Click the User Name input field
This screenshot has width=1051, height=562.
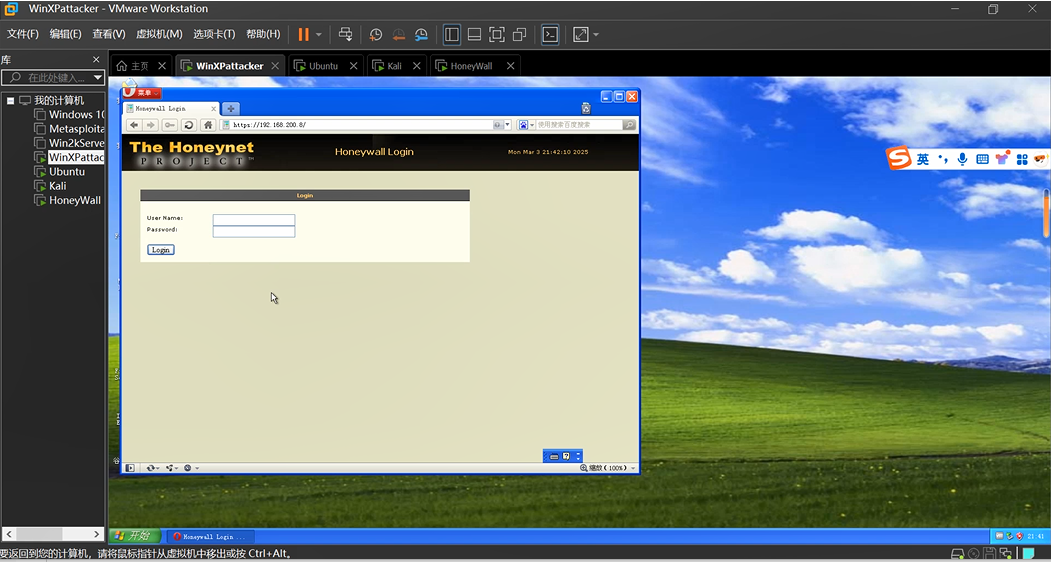click(x=254, y=219)
